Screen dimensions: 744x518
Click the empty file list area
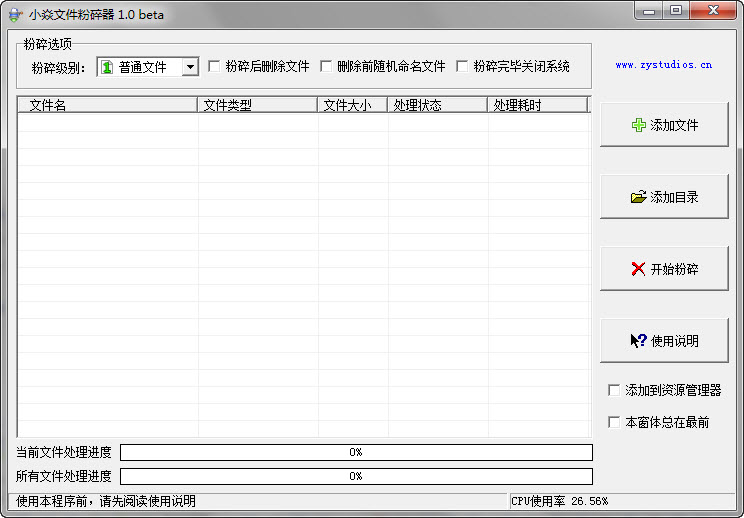(304, 275)
